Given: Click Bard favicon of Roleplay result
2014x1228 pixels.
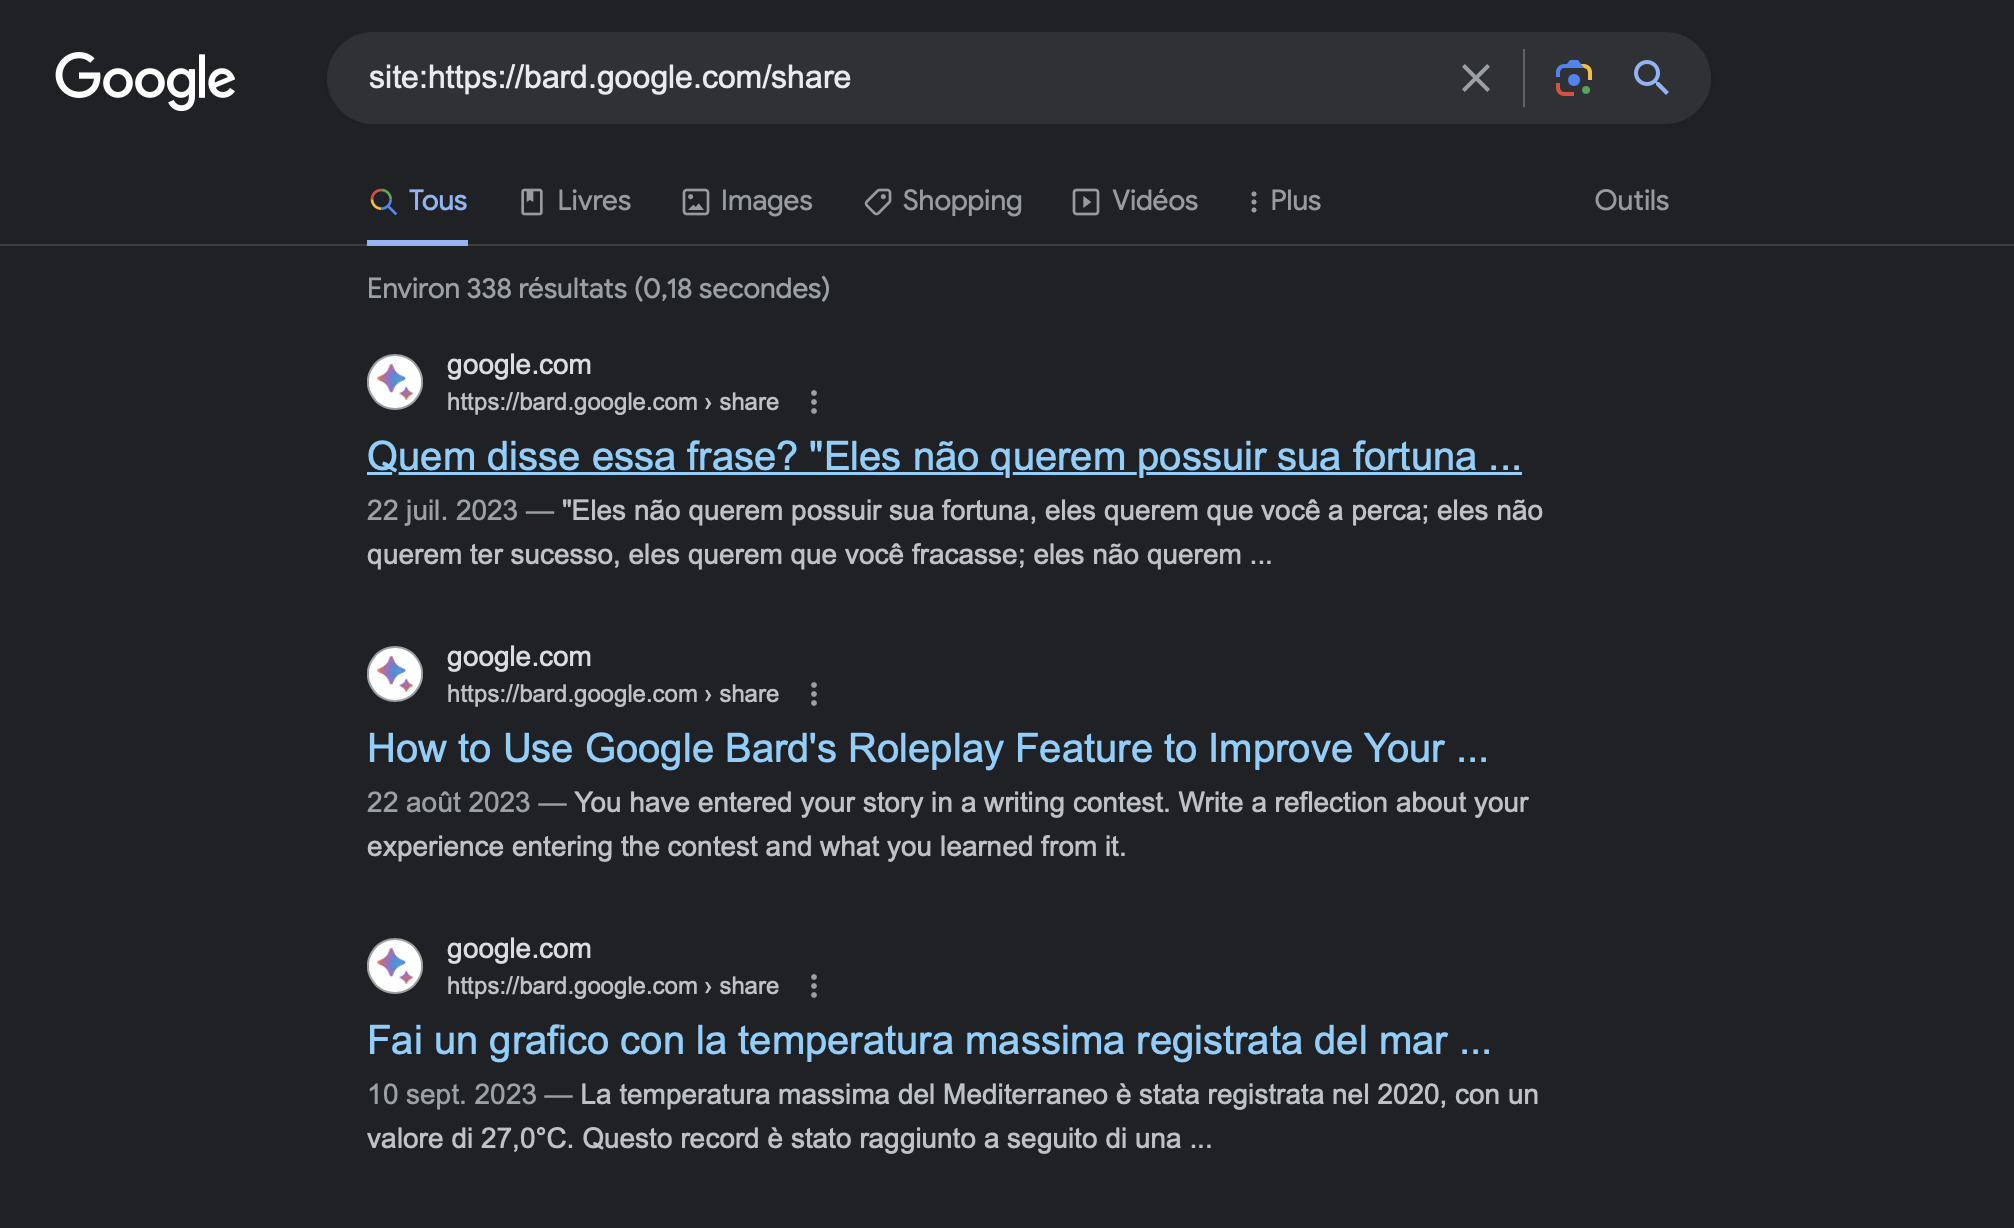Looking at the screenshot, I should point(395,674).
